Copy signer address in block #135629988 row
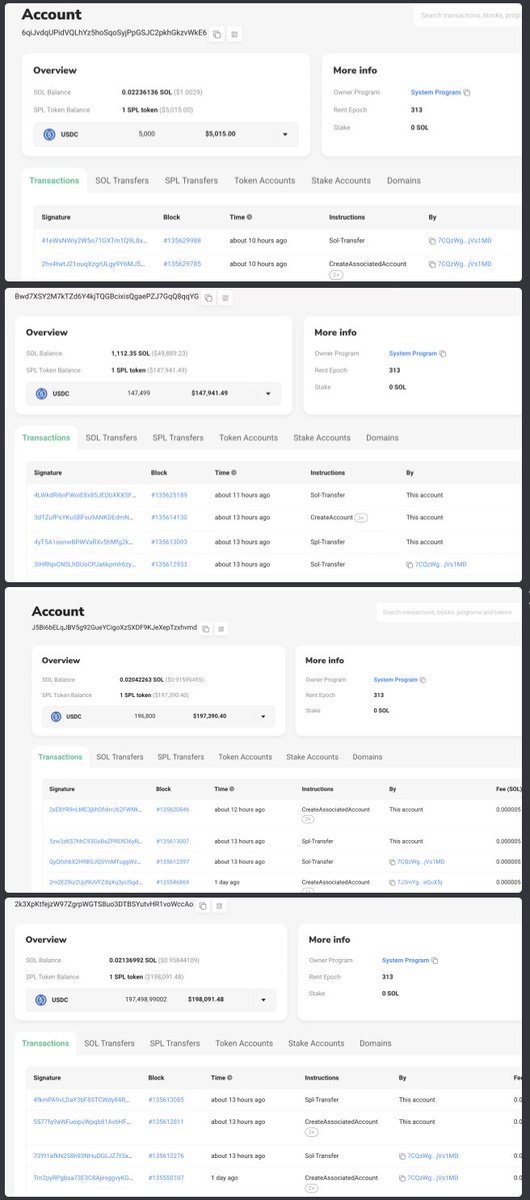530x1200 pixels. [x=432, y=241]
